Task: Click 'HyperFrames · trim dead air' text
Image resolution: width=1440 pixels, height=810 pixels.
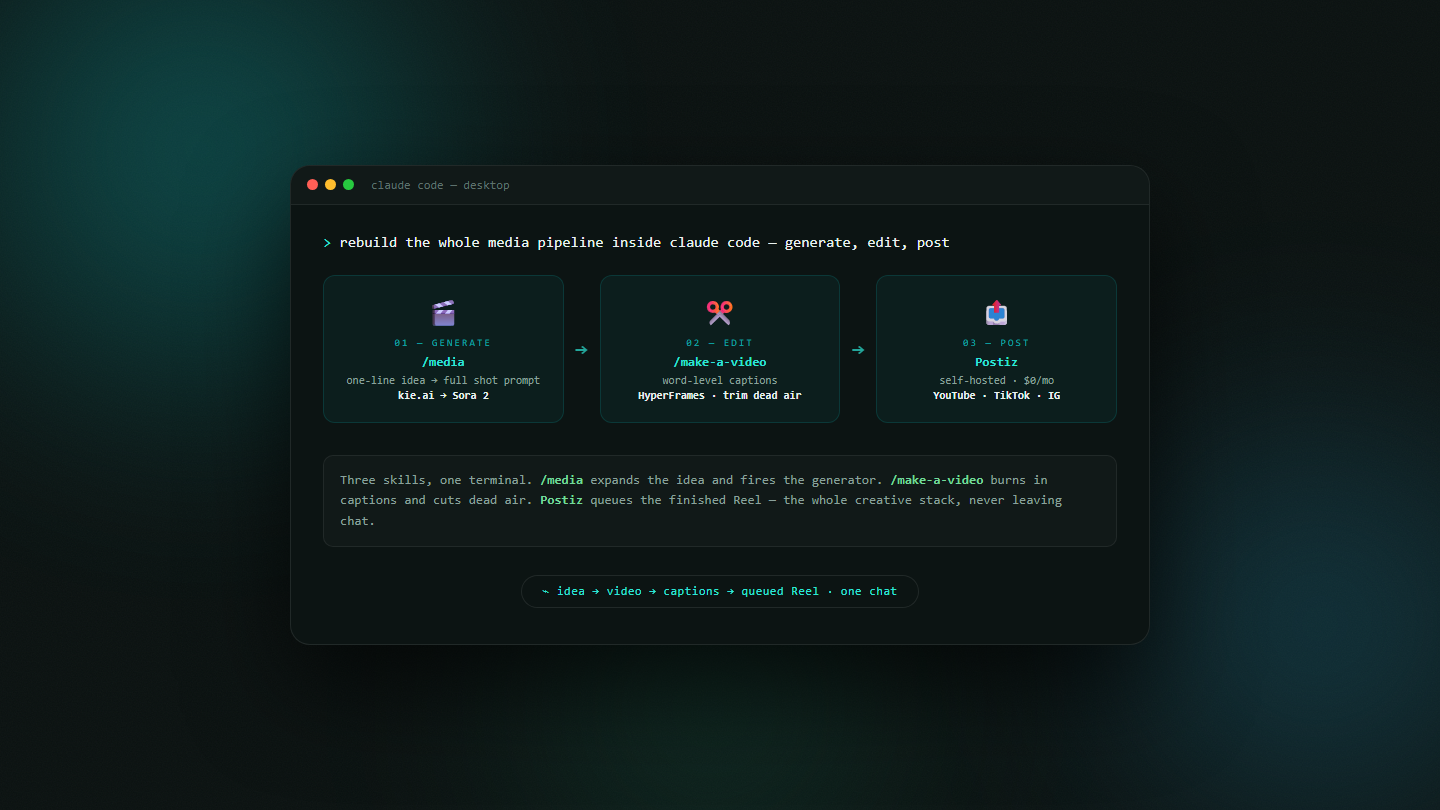Action: coord(720,396)
